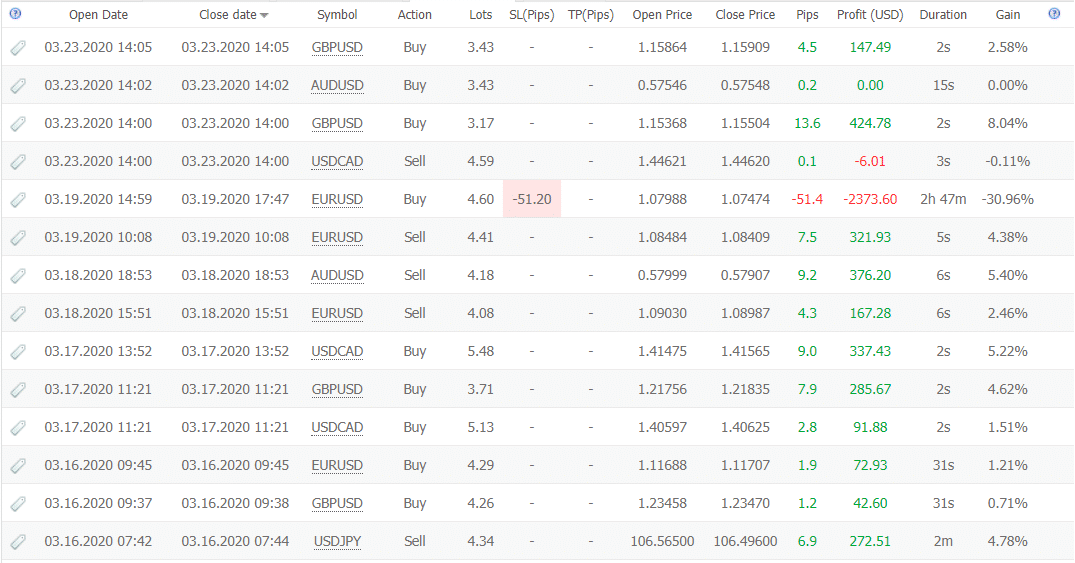Sort table by Profit (USD) column
This screenshot has height=563, width=1075.
(870, 15)
